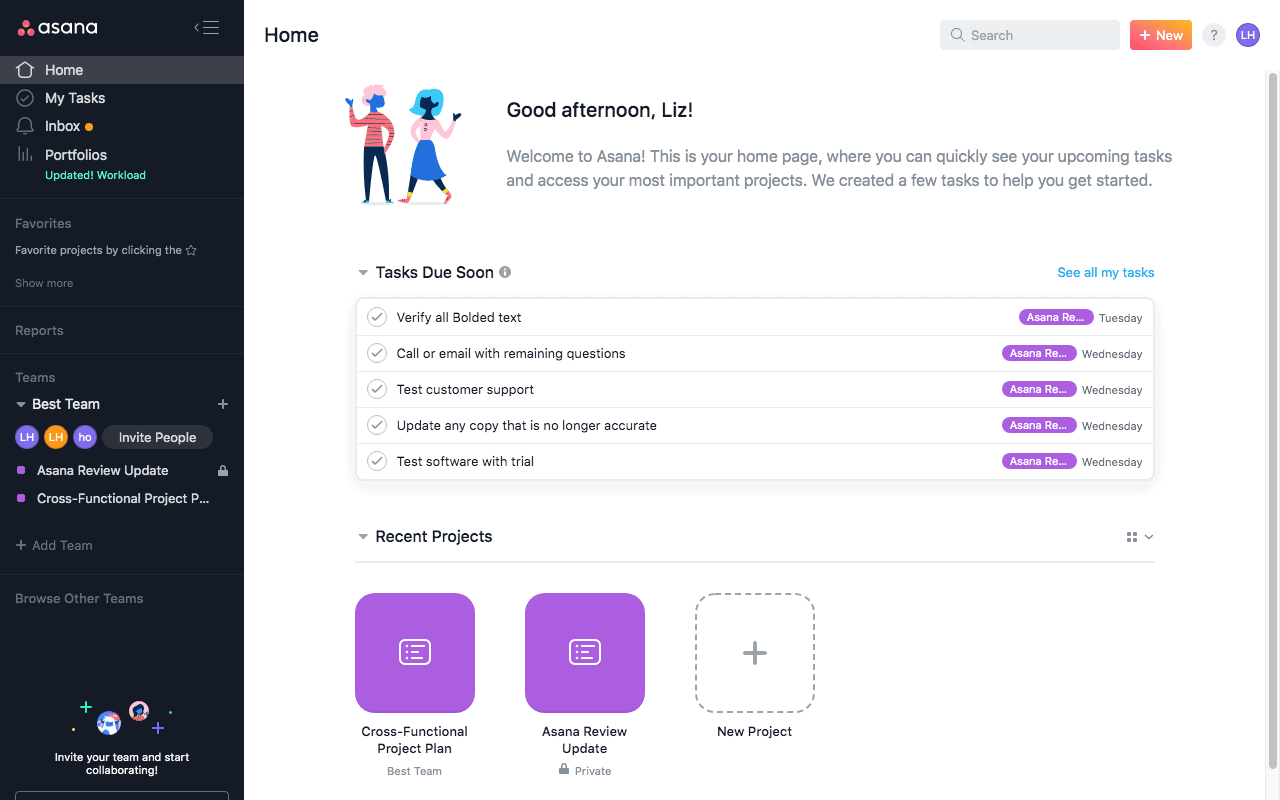Click the Search field
The width and height of the screenshot is (1280, 800).
[1030, 35]
